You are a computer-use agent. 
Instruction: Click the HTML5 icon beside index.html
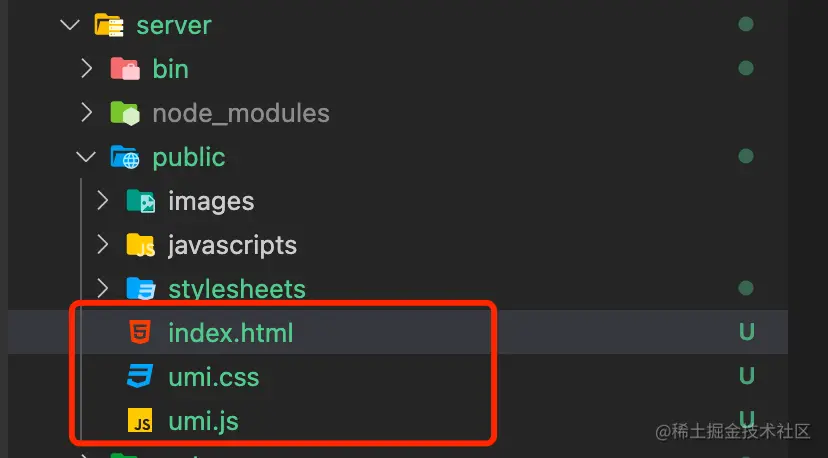point(141,333)
